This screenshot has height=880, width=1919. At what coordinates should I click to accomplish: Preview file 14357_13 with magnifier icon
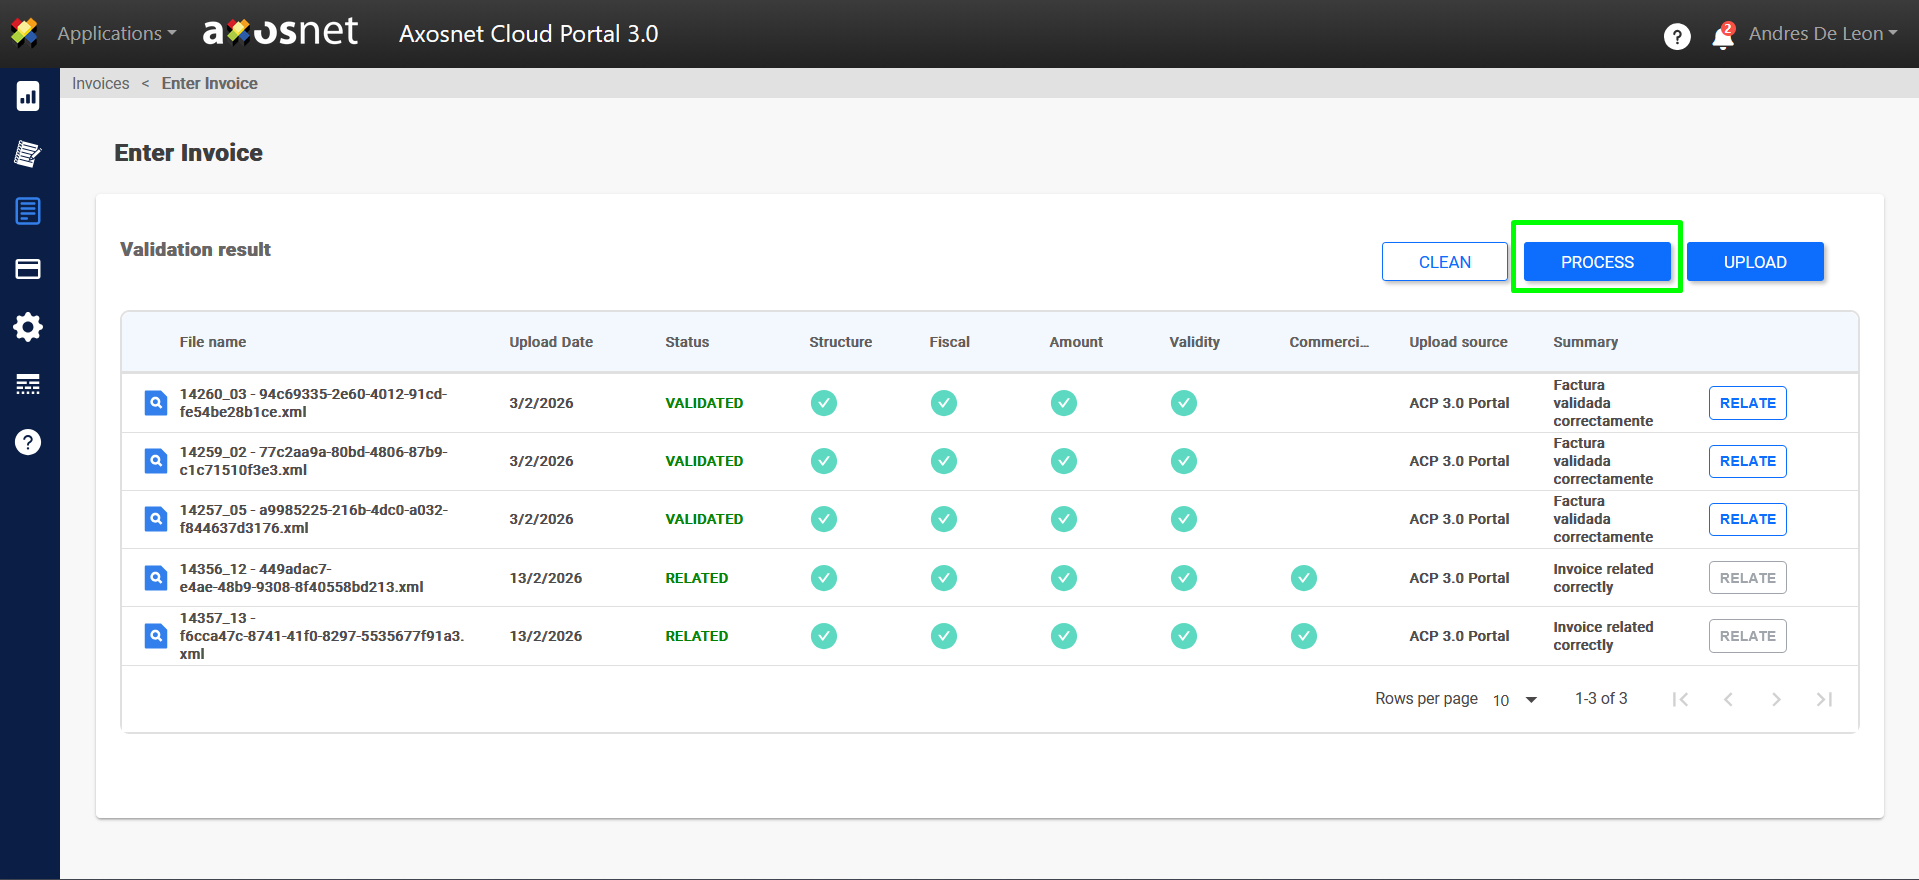pyautogui.click(x=156, y=636)
